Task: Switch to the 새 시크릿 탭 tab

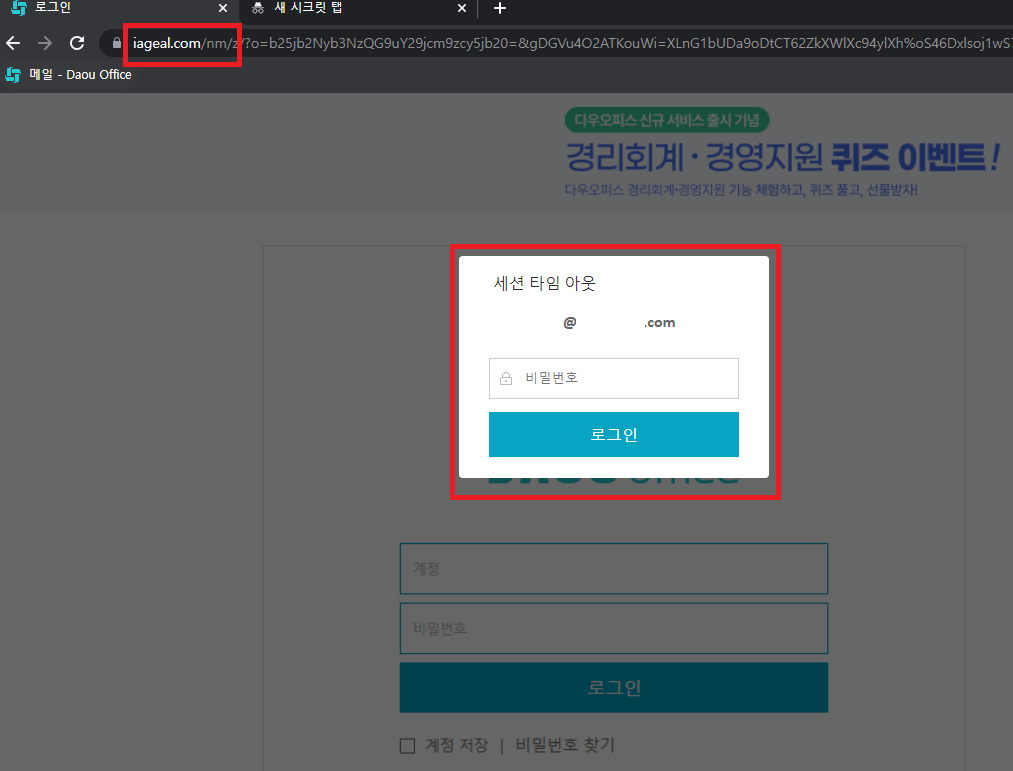Action: pyautogui.click(x=350, y=8)
